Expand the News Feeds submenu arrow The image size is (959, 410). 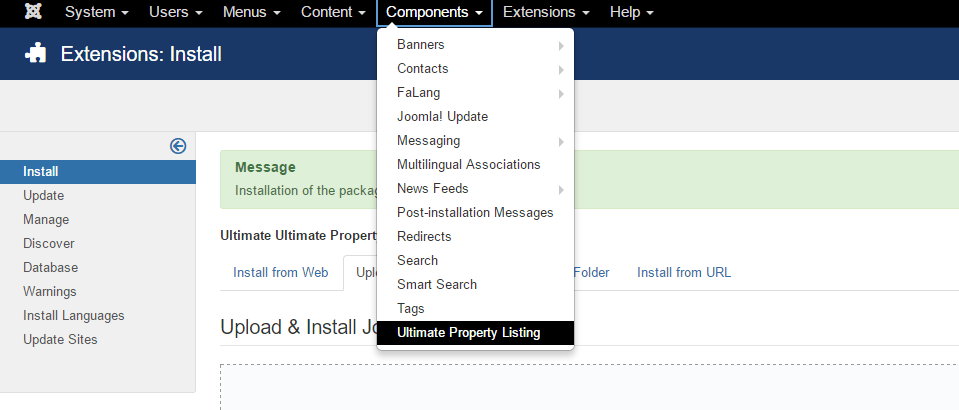point(561,190)
